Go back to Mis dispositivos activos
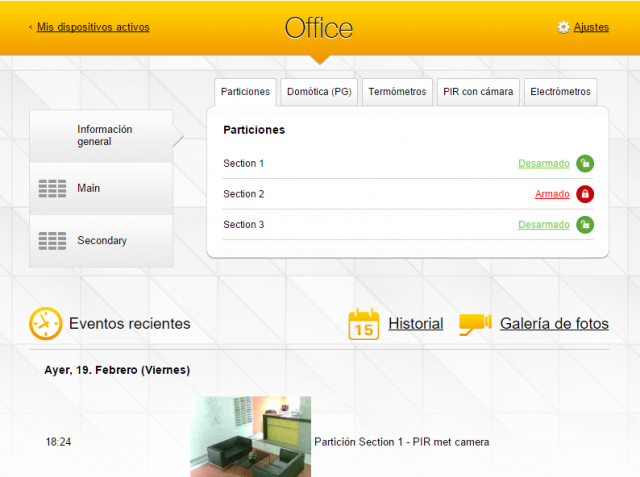This screenshot has height=477, width=640. [x=93, y=27]
